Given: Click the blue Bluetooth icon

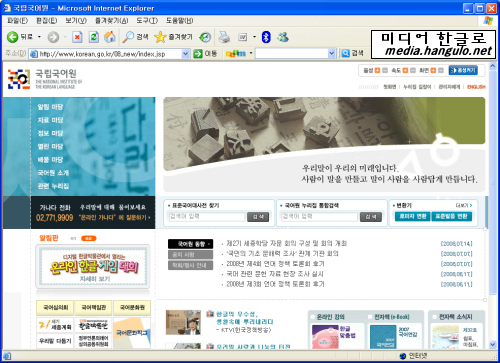Looking at the screenshot, I should [x=266, y=37].
